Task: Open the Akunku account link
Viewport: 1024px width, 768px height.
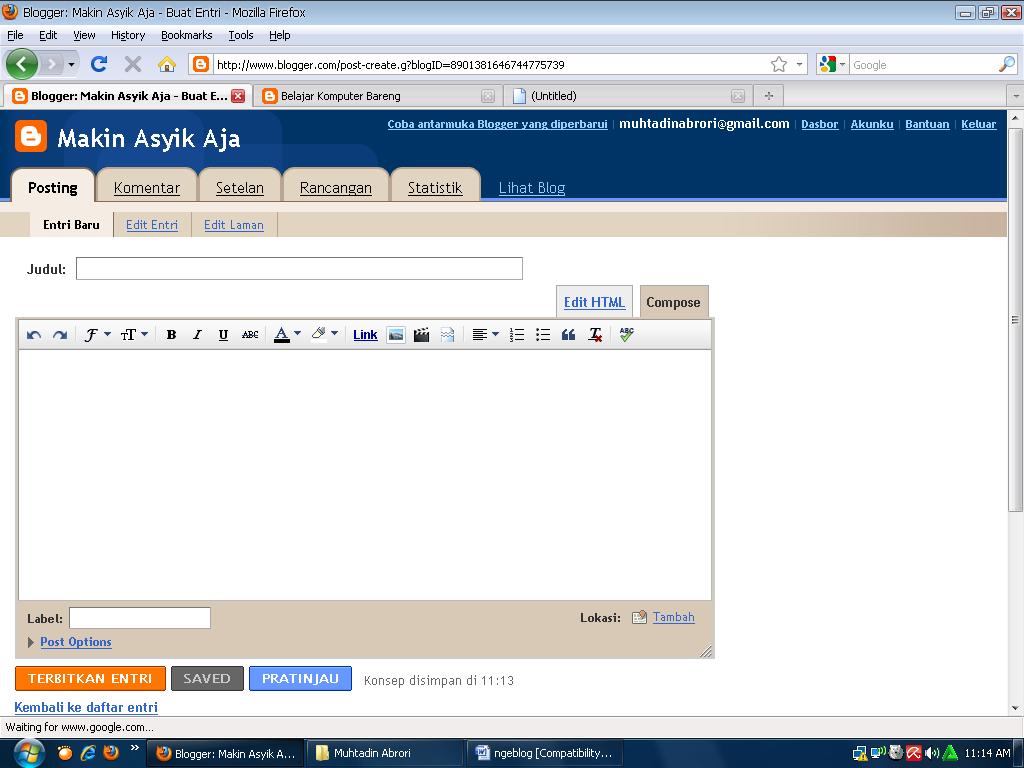Action: click(872, 124)
